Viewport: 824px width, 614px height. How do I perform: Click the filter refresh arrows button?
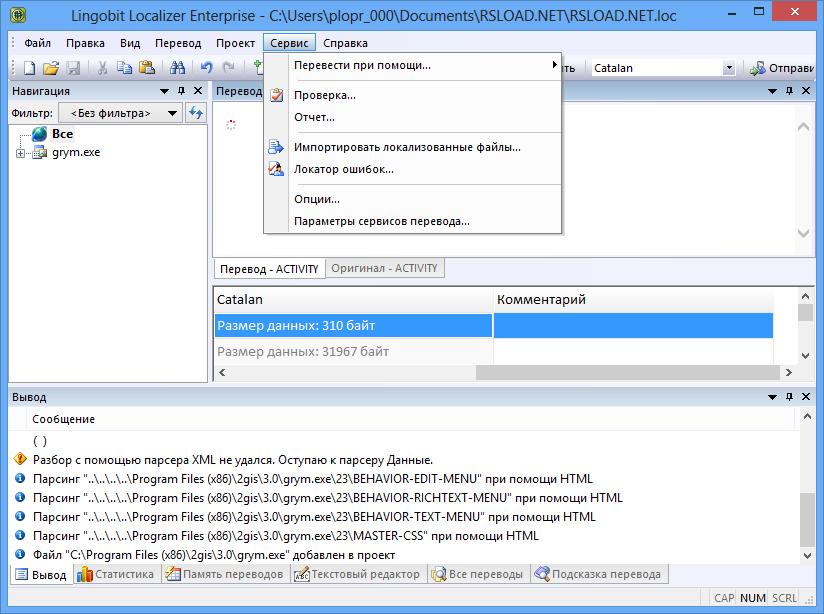(x=195, y=113)
